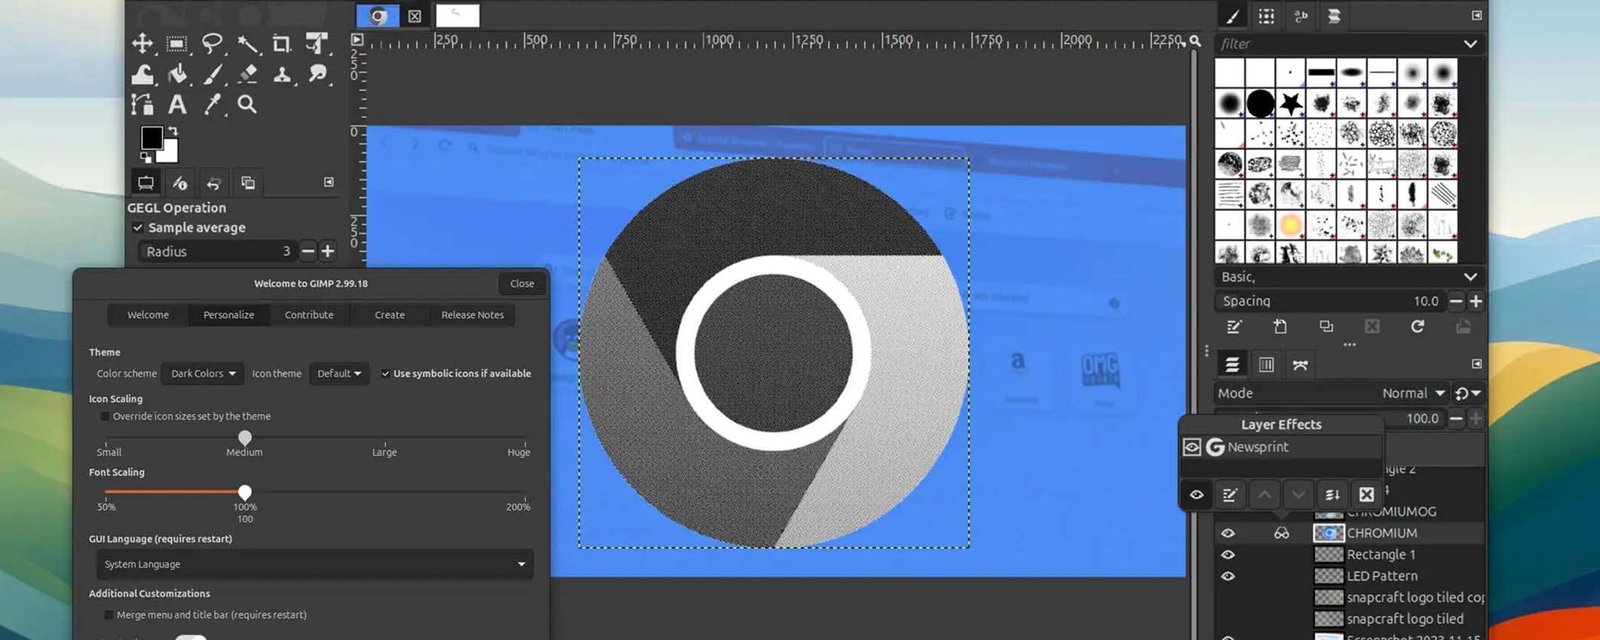Hide the Rectangle 1 layer
Image resolution: width=1600 pixels, height=640 pixels.
pos(1228,555)
